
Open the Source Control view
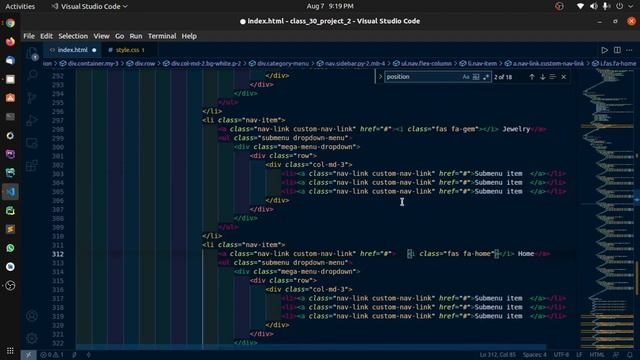click(x=32, y=98)
